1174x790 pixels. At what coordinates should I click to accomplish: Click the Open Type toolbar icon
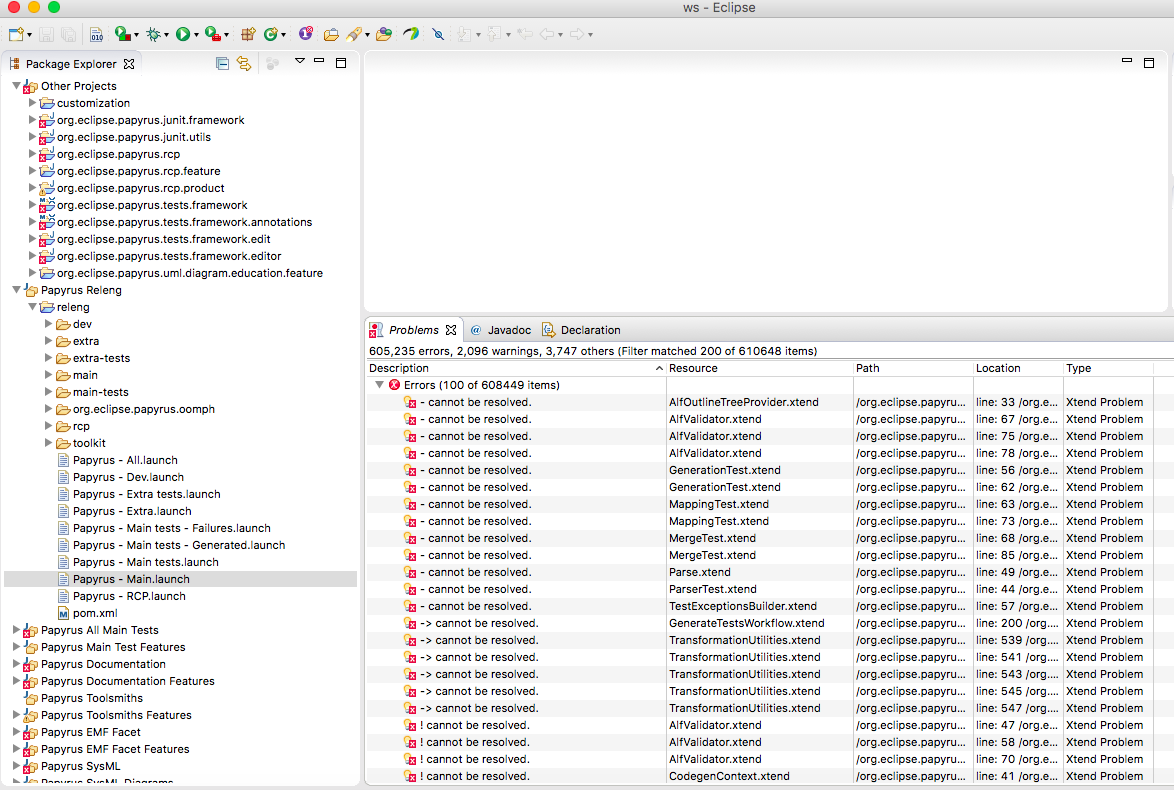click(x=331, y=34)
